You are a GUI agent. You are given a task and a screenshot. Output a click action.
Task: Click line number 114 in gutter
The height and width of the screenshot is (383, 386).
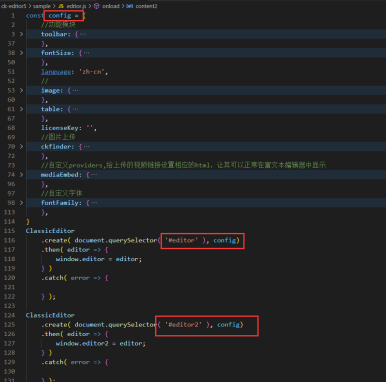9,221
